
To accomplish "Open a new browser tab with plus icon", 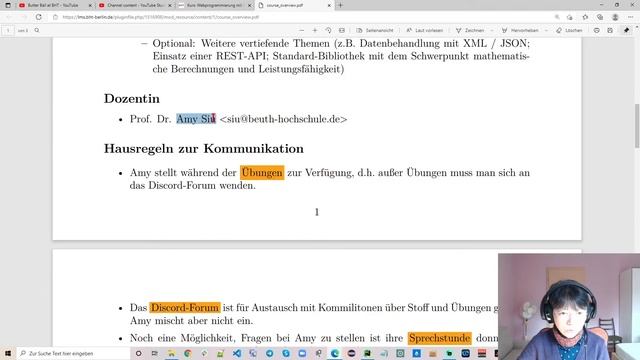I will click(340, 5).
